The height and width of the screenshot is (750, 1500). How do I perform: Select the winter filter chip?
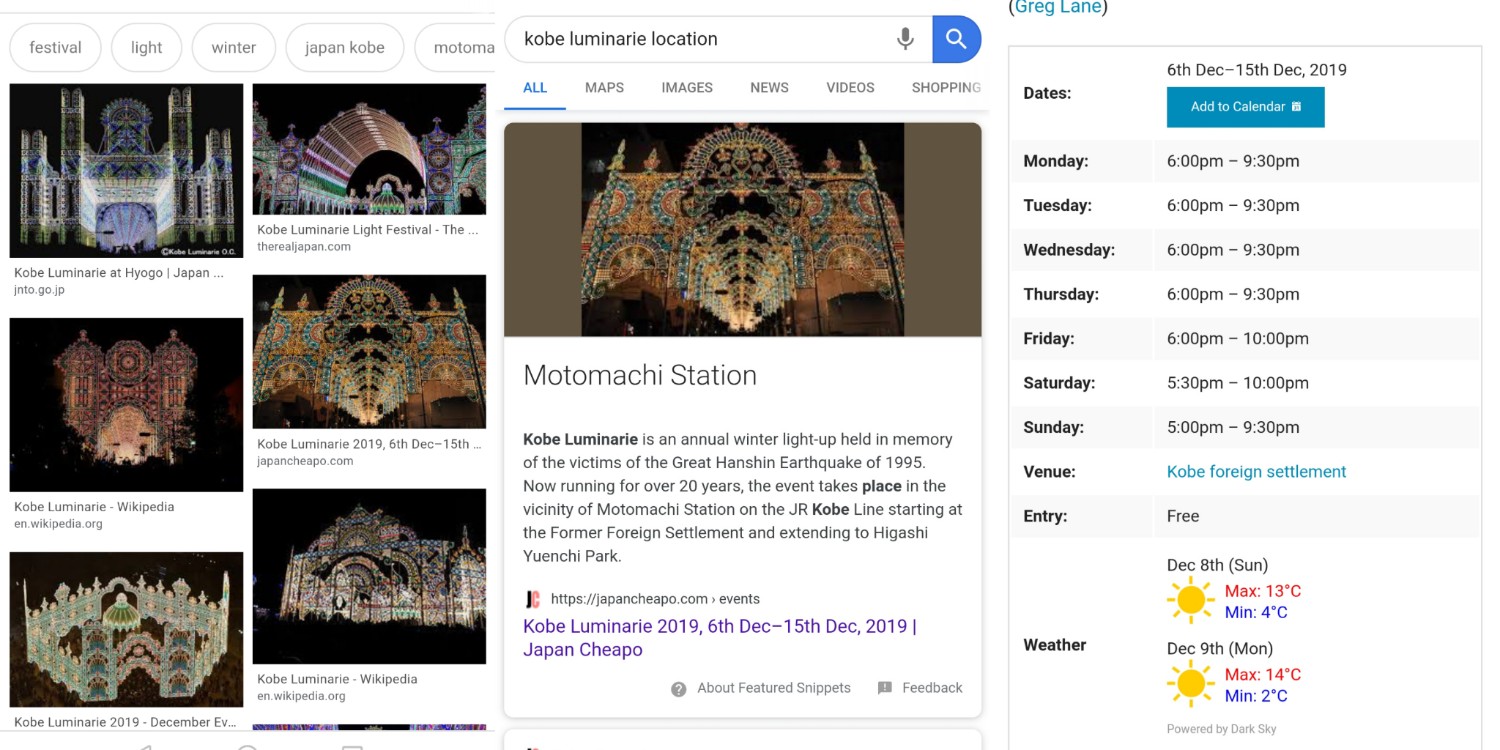(x=233, y=47)
